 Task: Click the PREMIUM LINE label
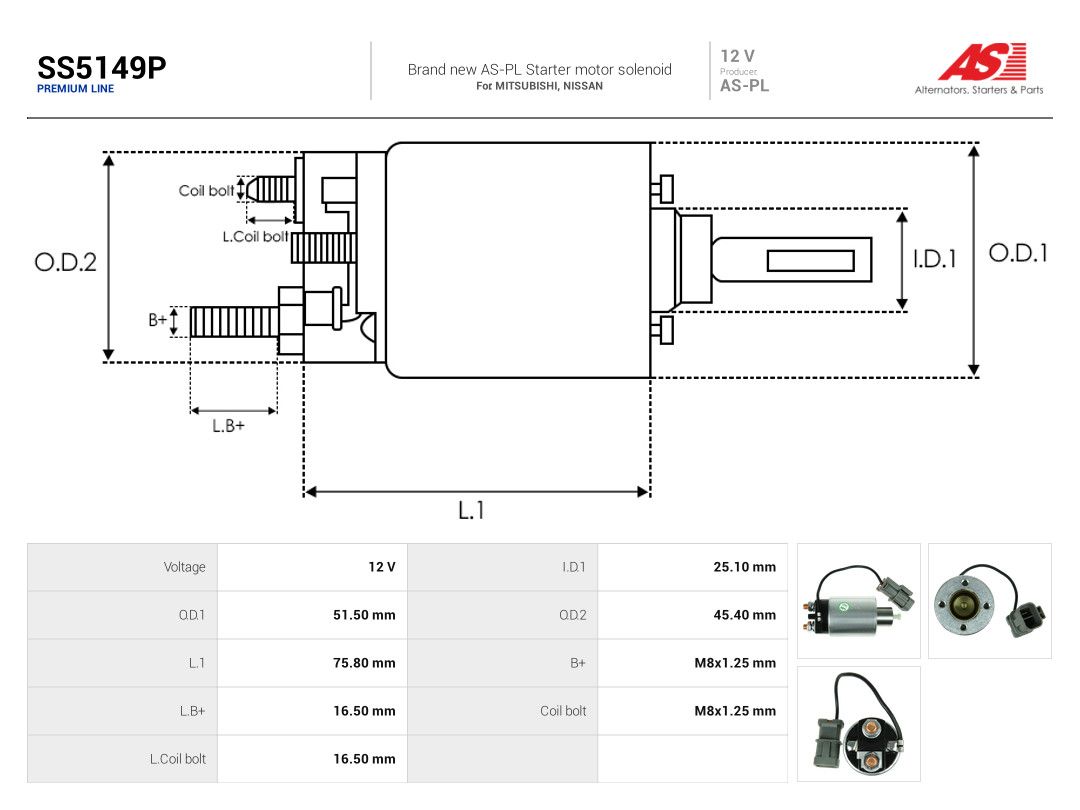click(75, 89)
